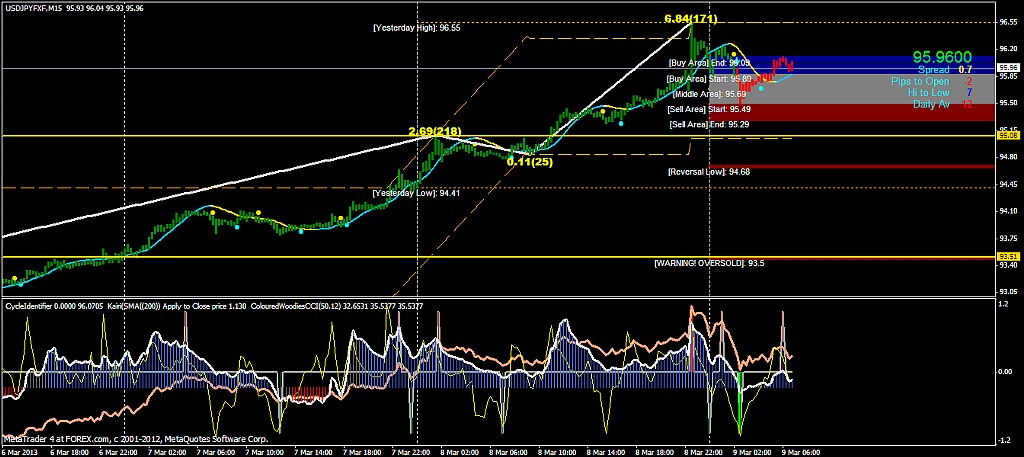Click the 8 Mar 22:00 time axis label

(x=704, y=451)
